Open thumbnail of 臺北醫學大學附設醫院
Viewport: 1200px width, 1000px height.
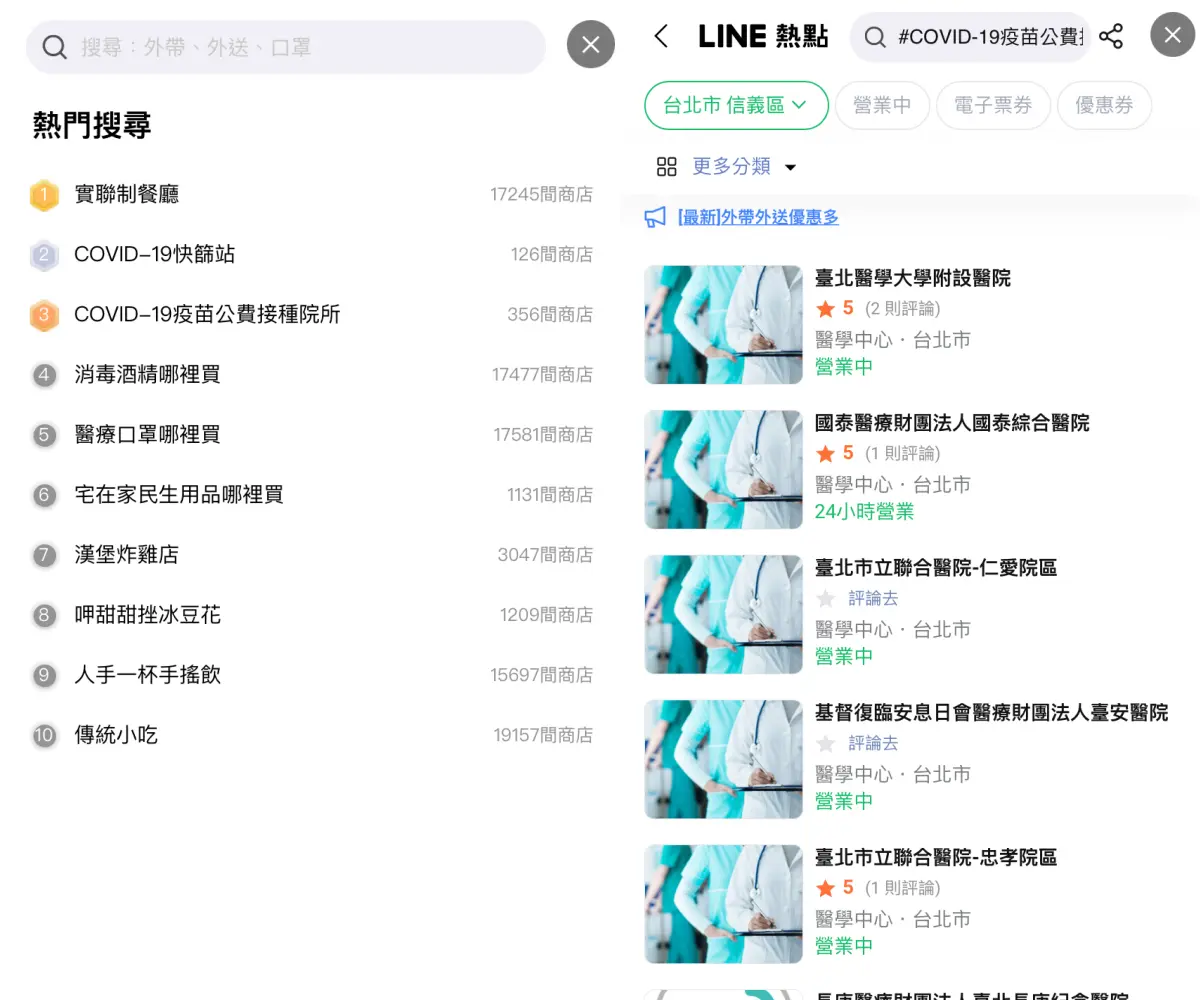[723, 324]
